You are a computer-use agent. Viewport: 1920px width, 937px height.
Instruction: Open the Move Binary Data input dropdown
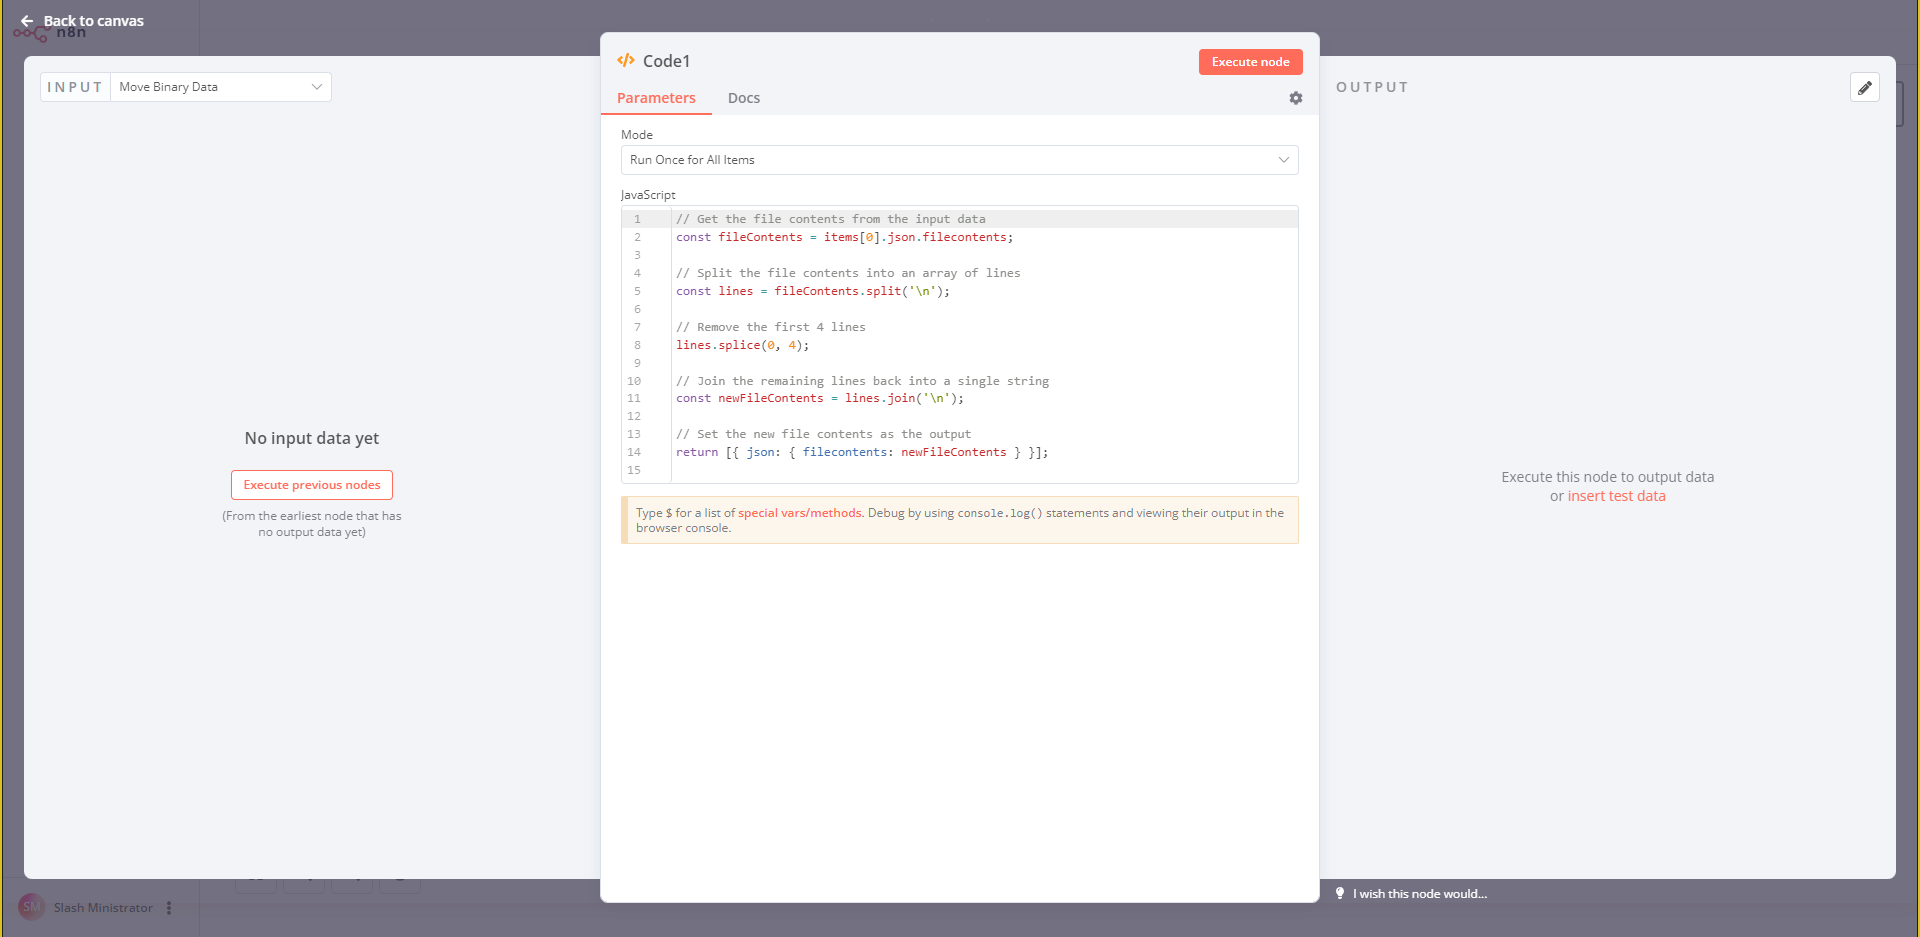[221, 87]
